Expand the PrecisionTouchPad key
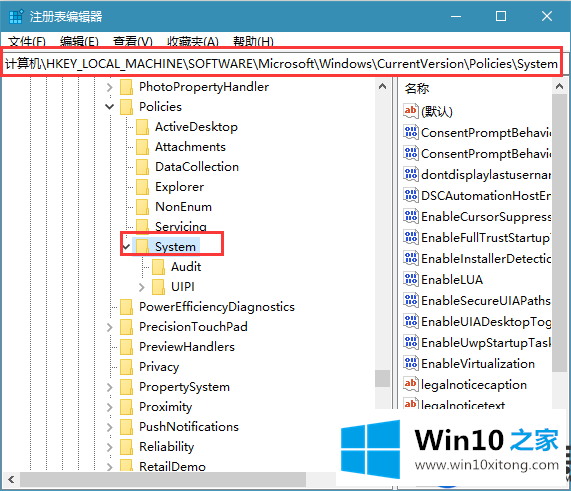Screen dimensions: 571x491 coord(109,327)
